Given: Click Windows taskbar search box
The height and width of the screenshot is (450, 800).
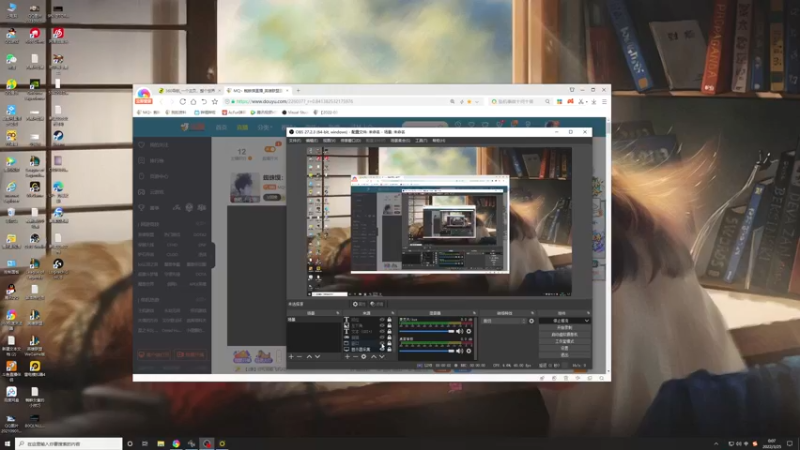Looking at the screenshot, I should pos(69,444).
